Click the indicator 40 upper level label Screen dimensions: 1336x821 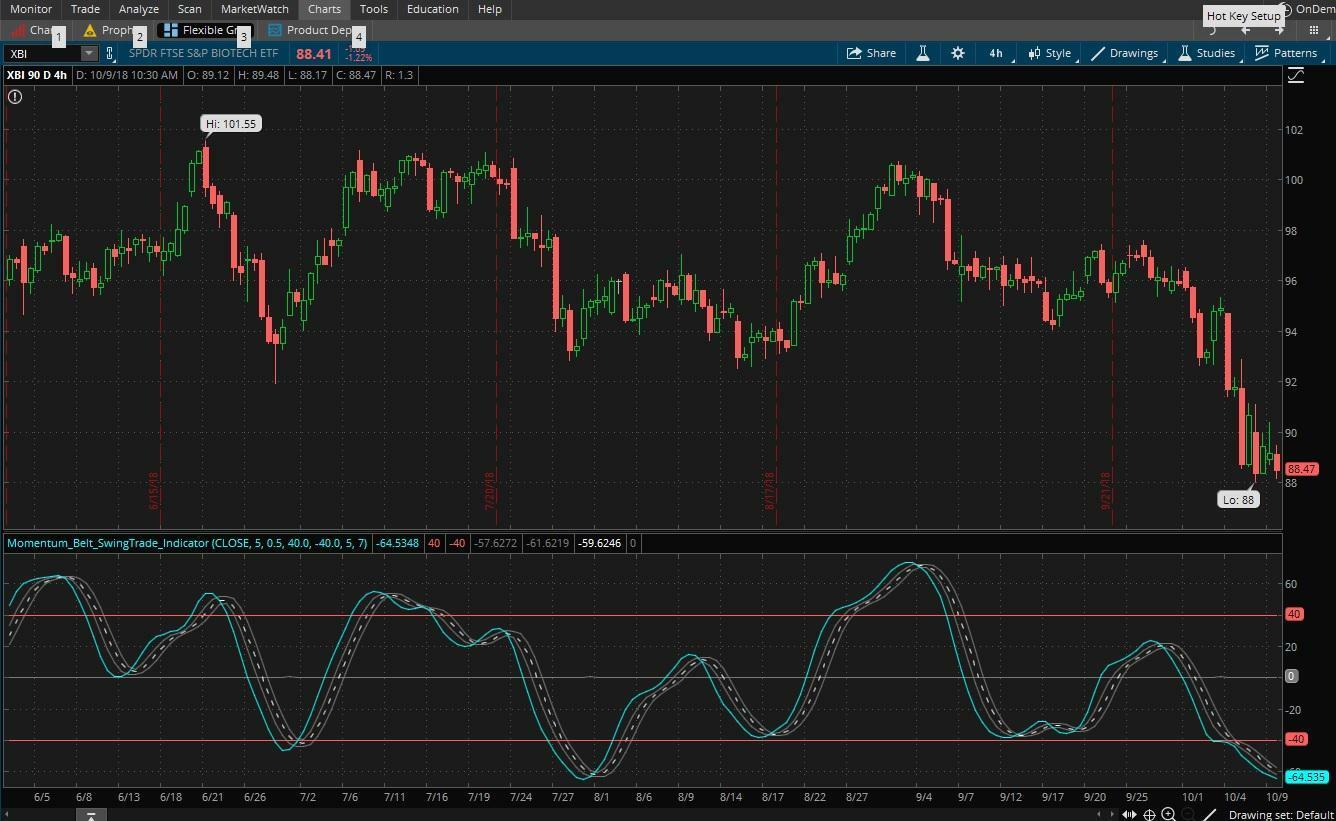(x=1294, y=614)
